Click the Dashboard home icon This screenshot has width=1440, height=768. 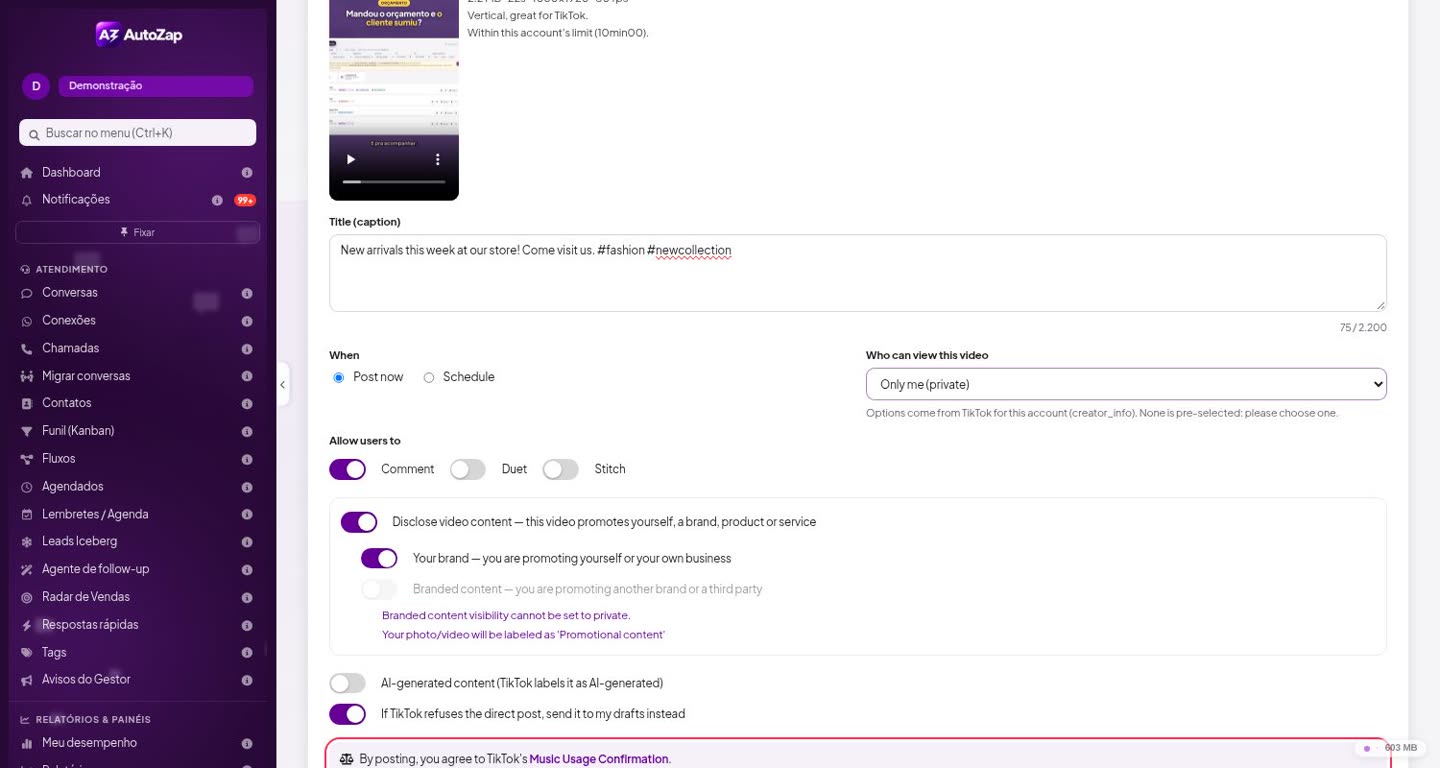(27, 173)
